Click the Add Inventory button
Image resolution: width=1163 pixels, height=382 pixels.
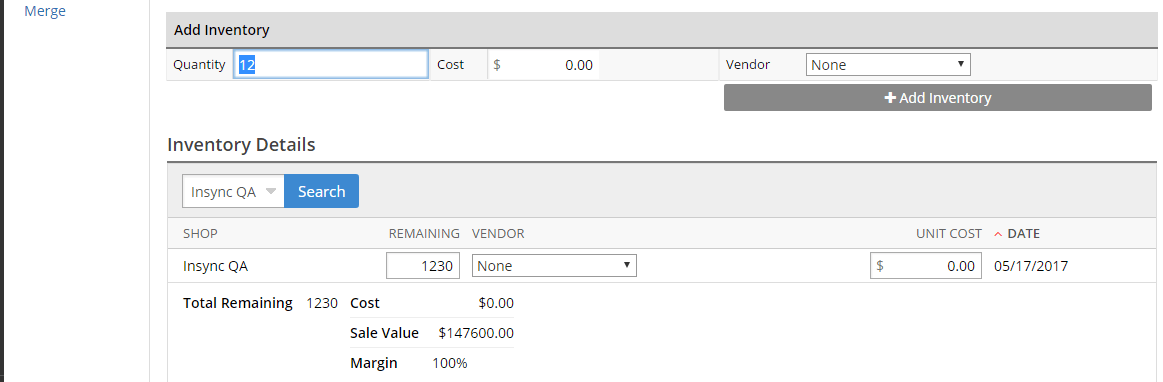pyautogui.click(x=938, y=98)
